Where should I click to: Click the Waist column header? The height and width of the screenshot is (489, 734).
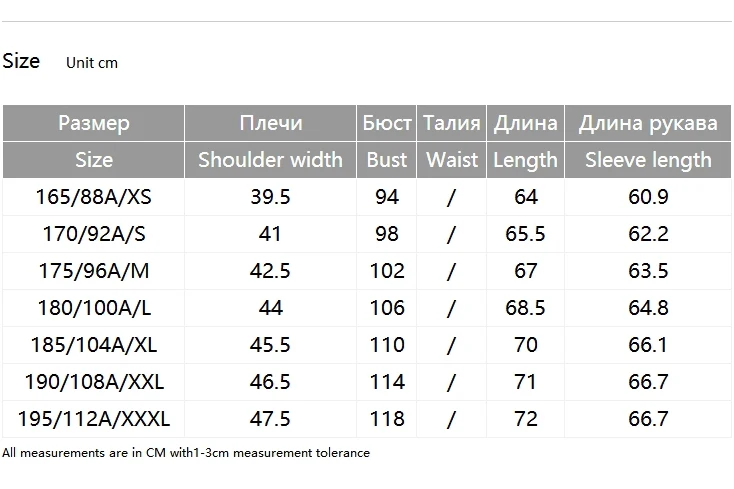452,160
